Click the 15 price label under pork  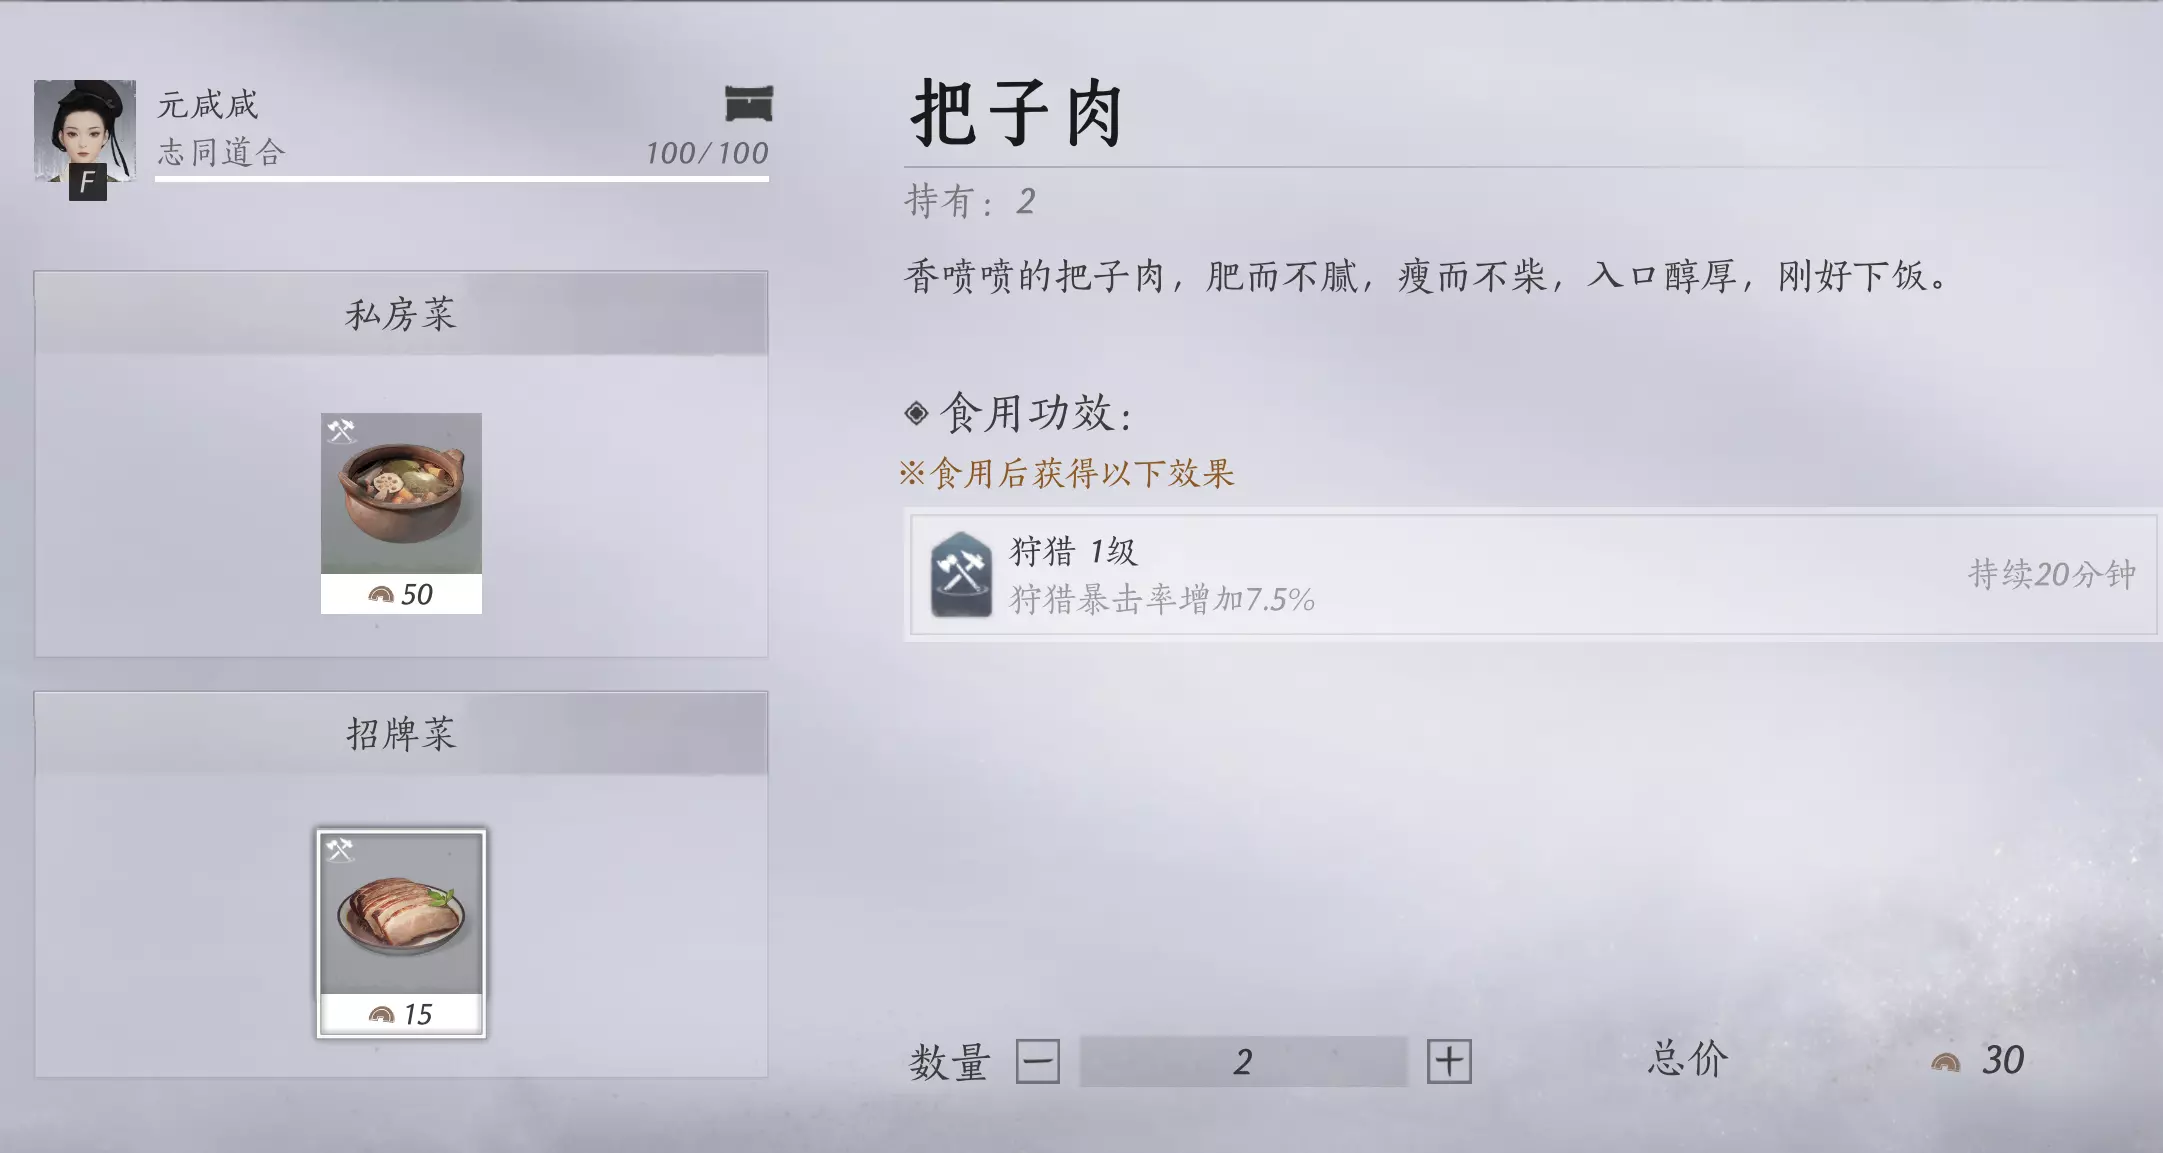[x=401, y=1014]
